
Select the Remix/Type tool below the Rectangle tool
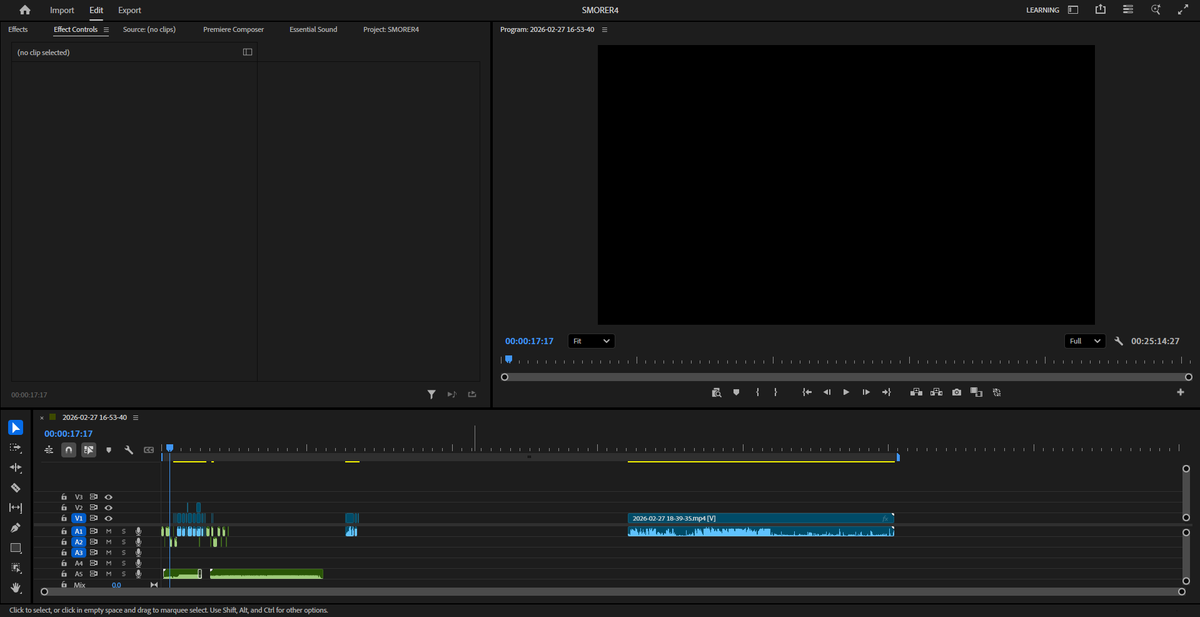click(x=15, y=568)
